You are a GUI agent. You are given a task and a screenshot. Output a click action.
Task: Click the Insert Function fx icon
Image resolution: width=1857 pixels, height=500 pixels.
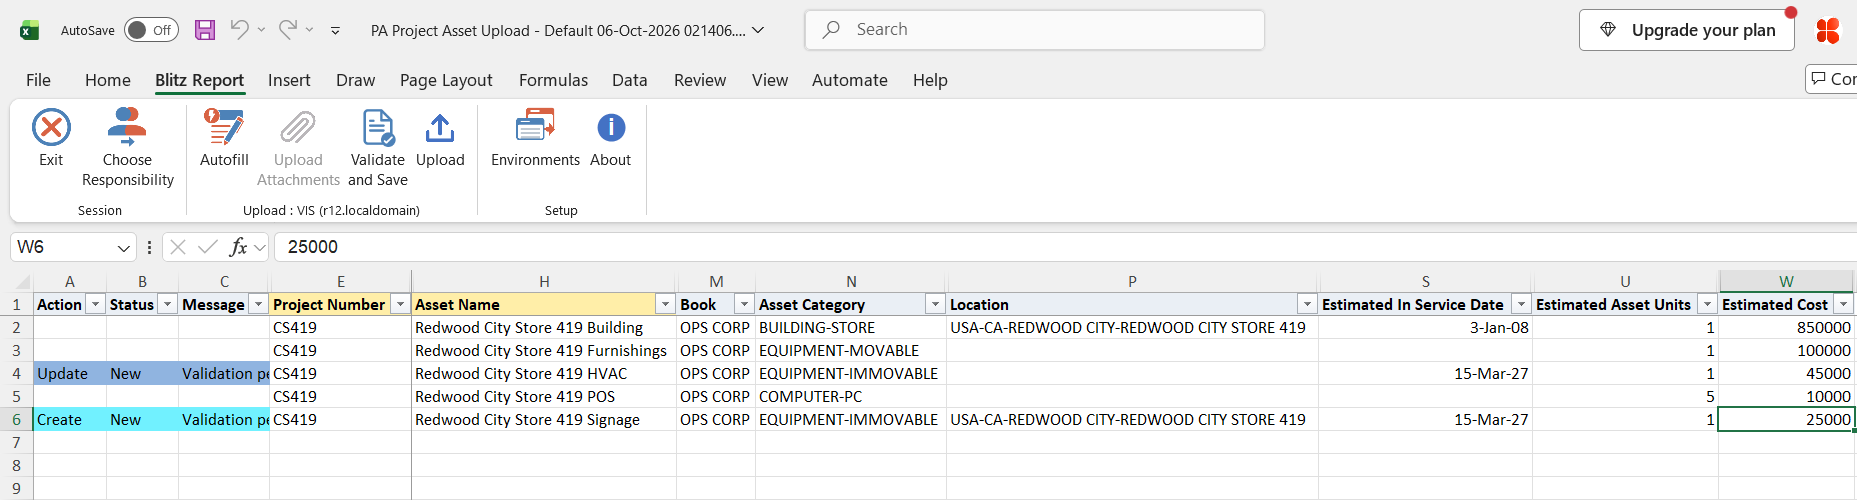pos(238,247)
